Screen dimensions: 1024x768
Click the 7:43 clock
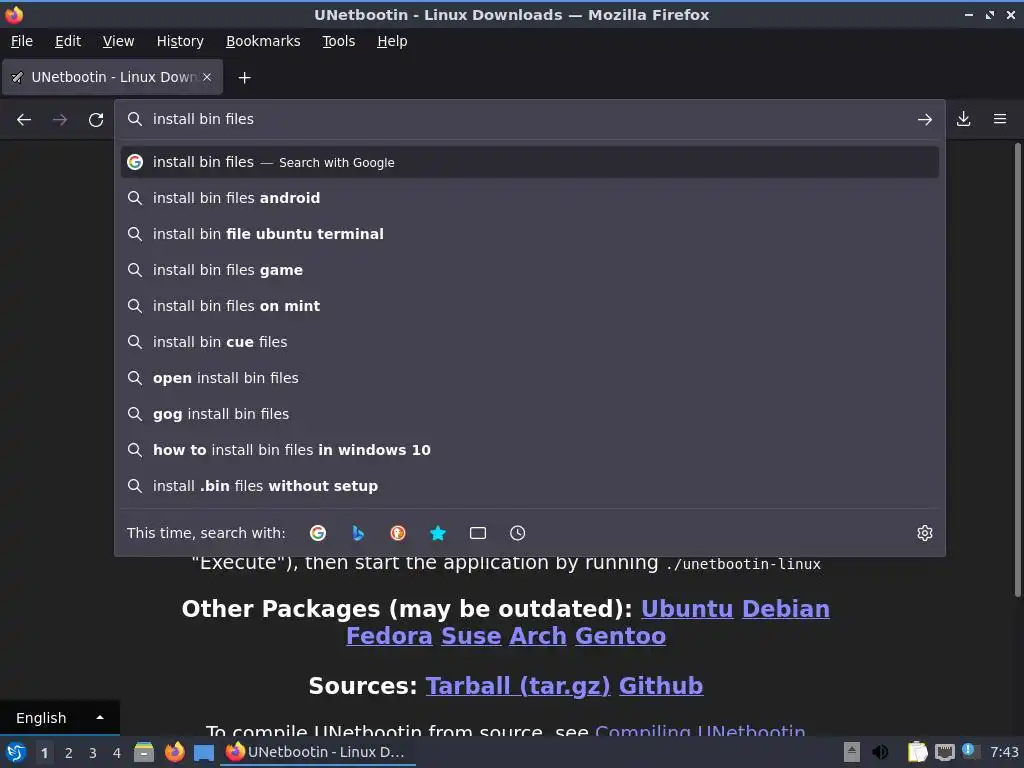1004,752
